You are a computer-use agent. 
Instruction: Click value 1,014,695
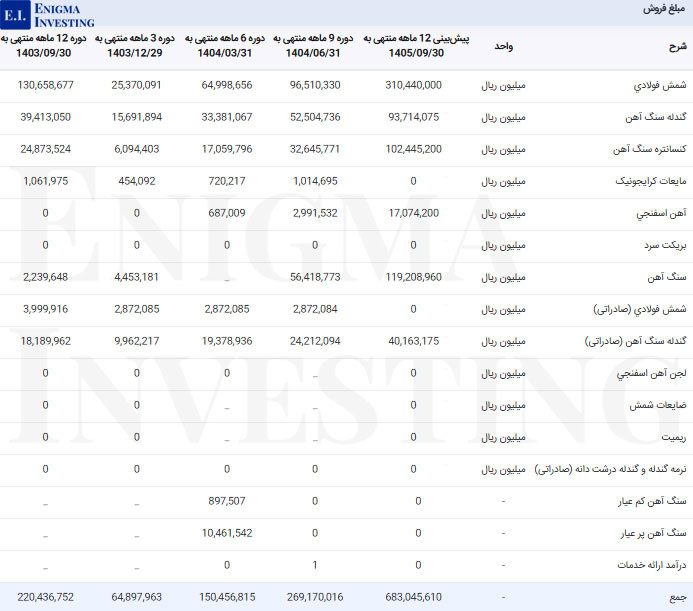(315, 181)
